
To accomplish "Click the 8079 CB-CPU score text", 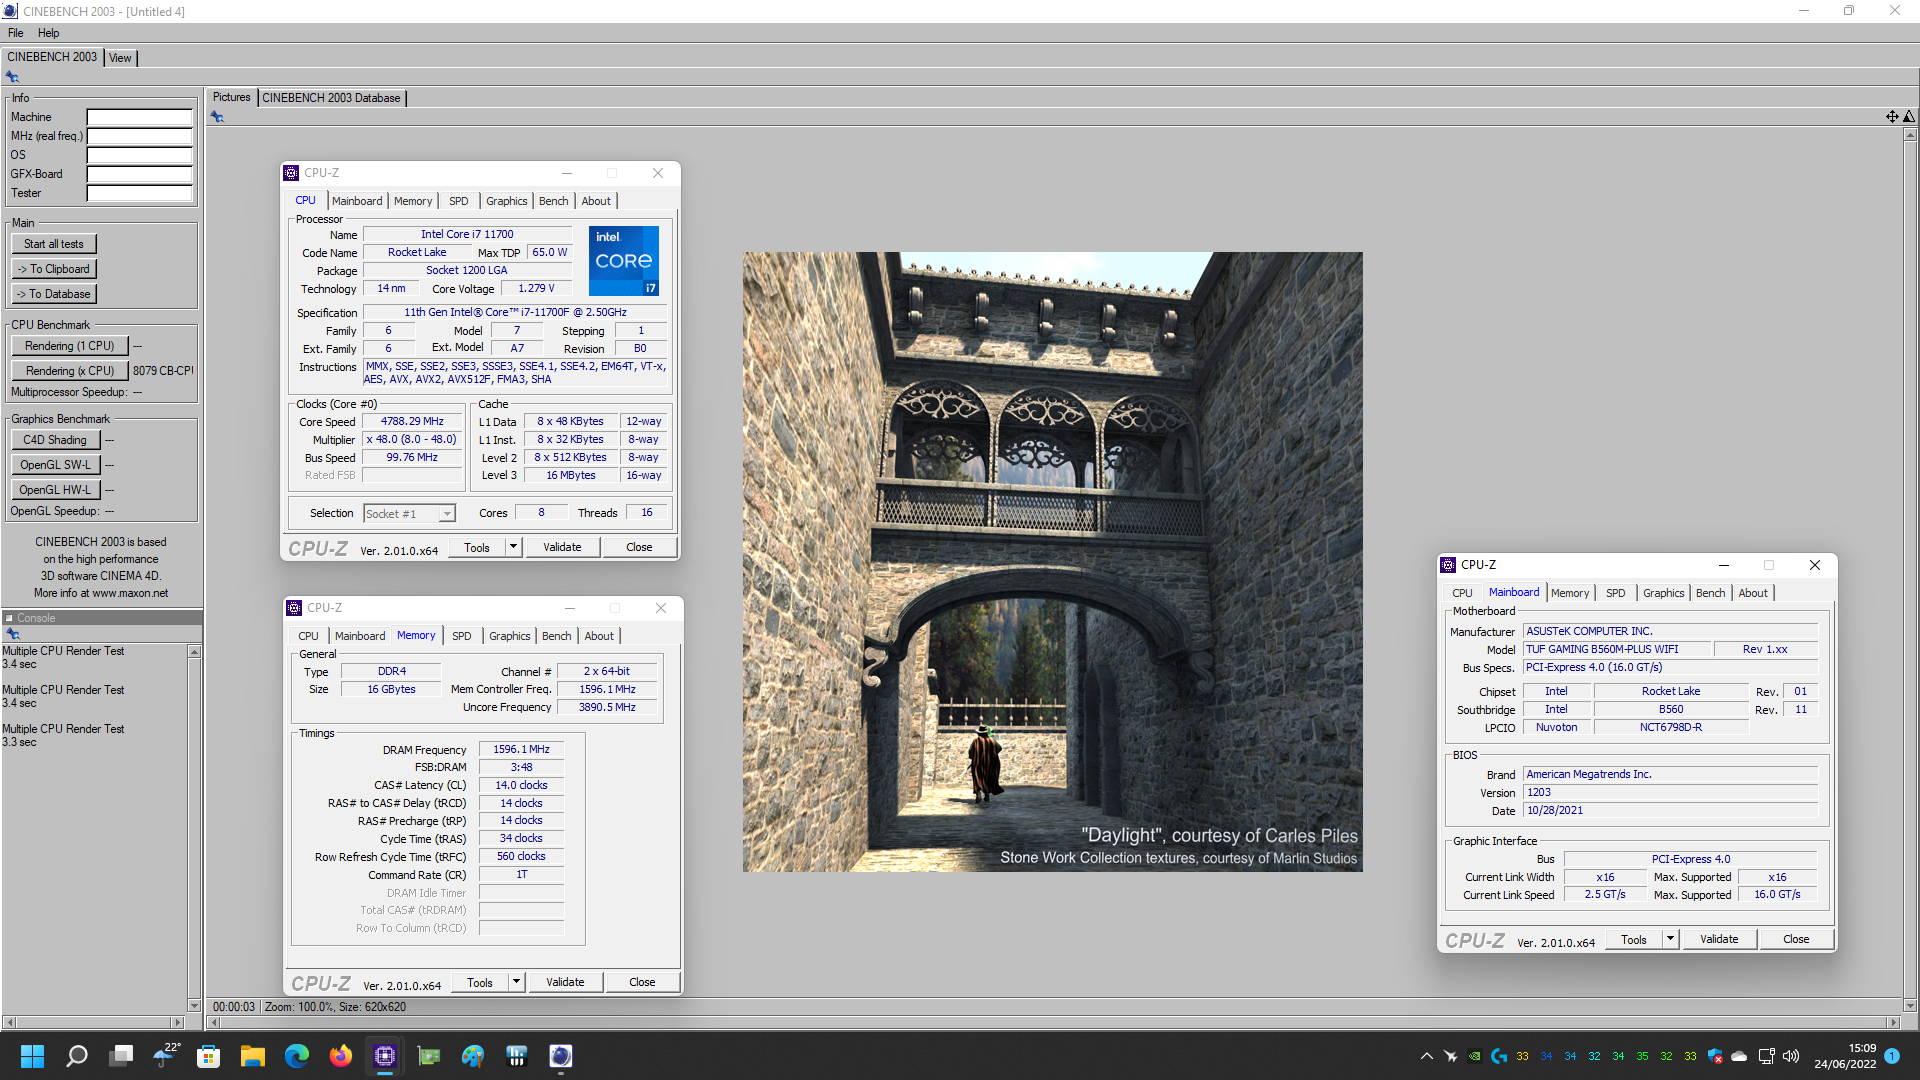I will (x=163, y=371).
